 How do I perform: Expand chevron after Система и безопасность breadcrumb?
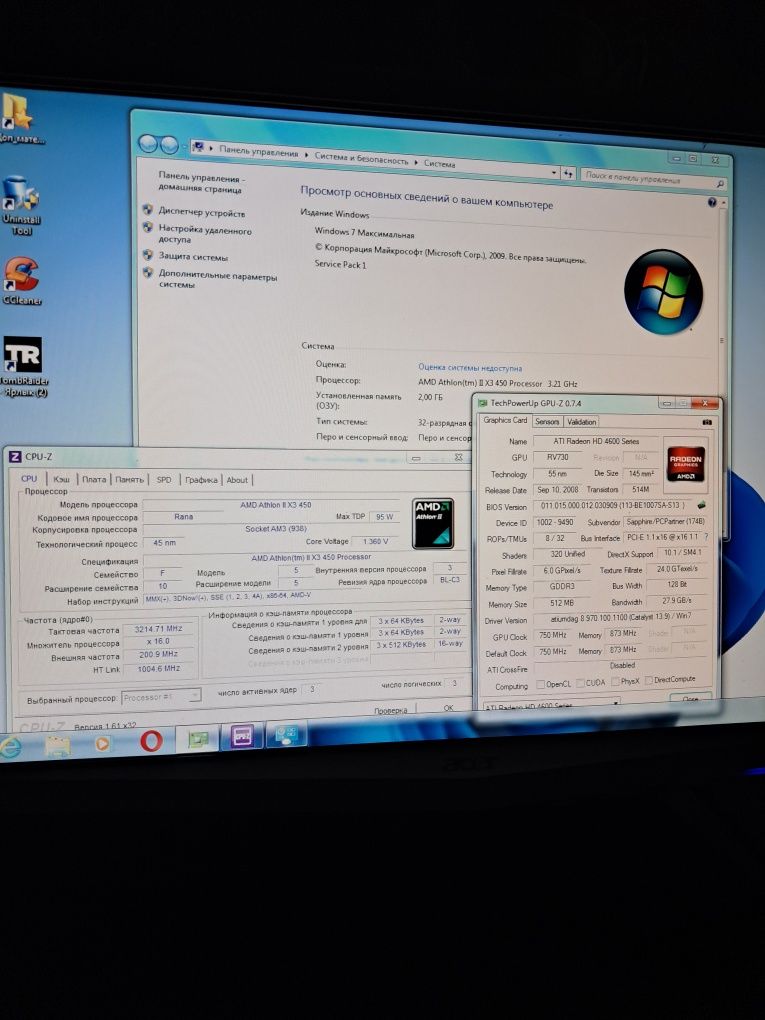pos(416,162)
